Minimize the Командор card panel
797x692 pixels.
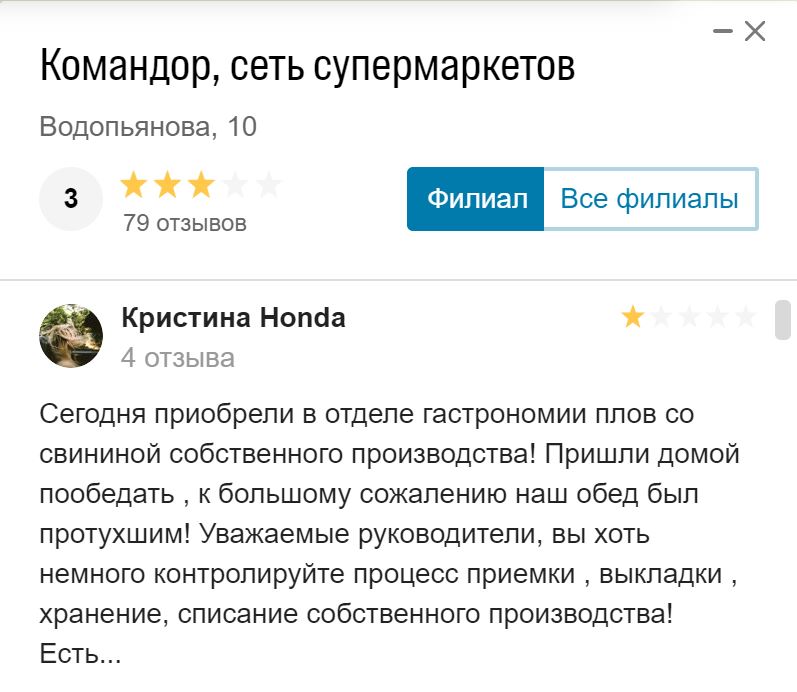[722, 31]
